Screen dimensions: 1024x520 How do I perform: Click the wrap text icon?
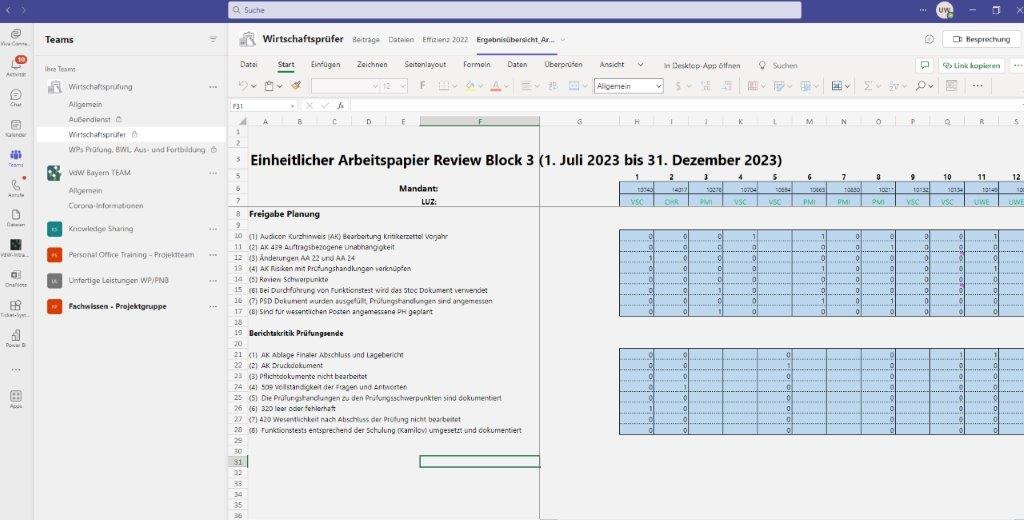553,86
